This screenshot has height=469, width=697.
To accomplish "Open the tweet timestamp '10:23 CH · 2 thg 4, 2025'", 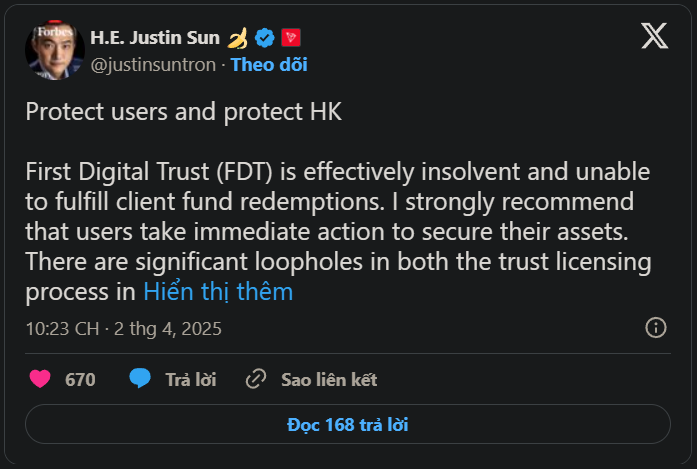I will pyautogui.click(x=124, y=329).
